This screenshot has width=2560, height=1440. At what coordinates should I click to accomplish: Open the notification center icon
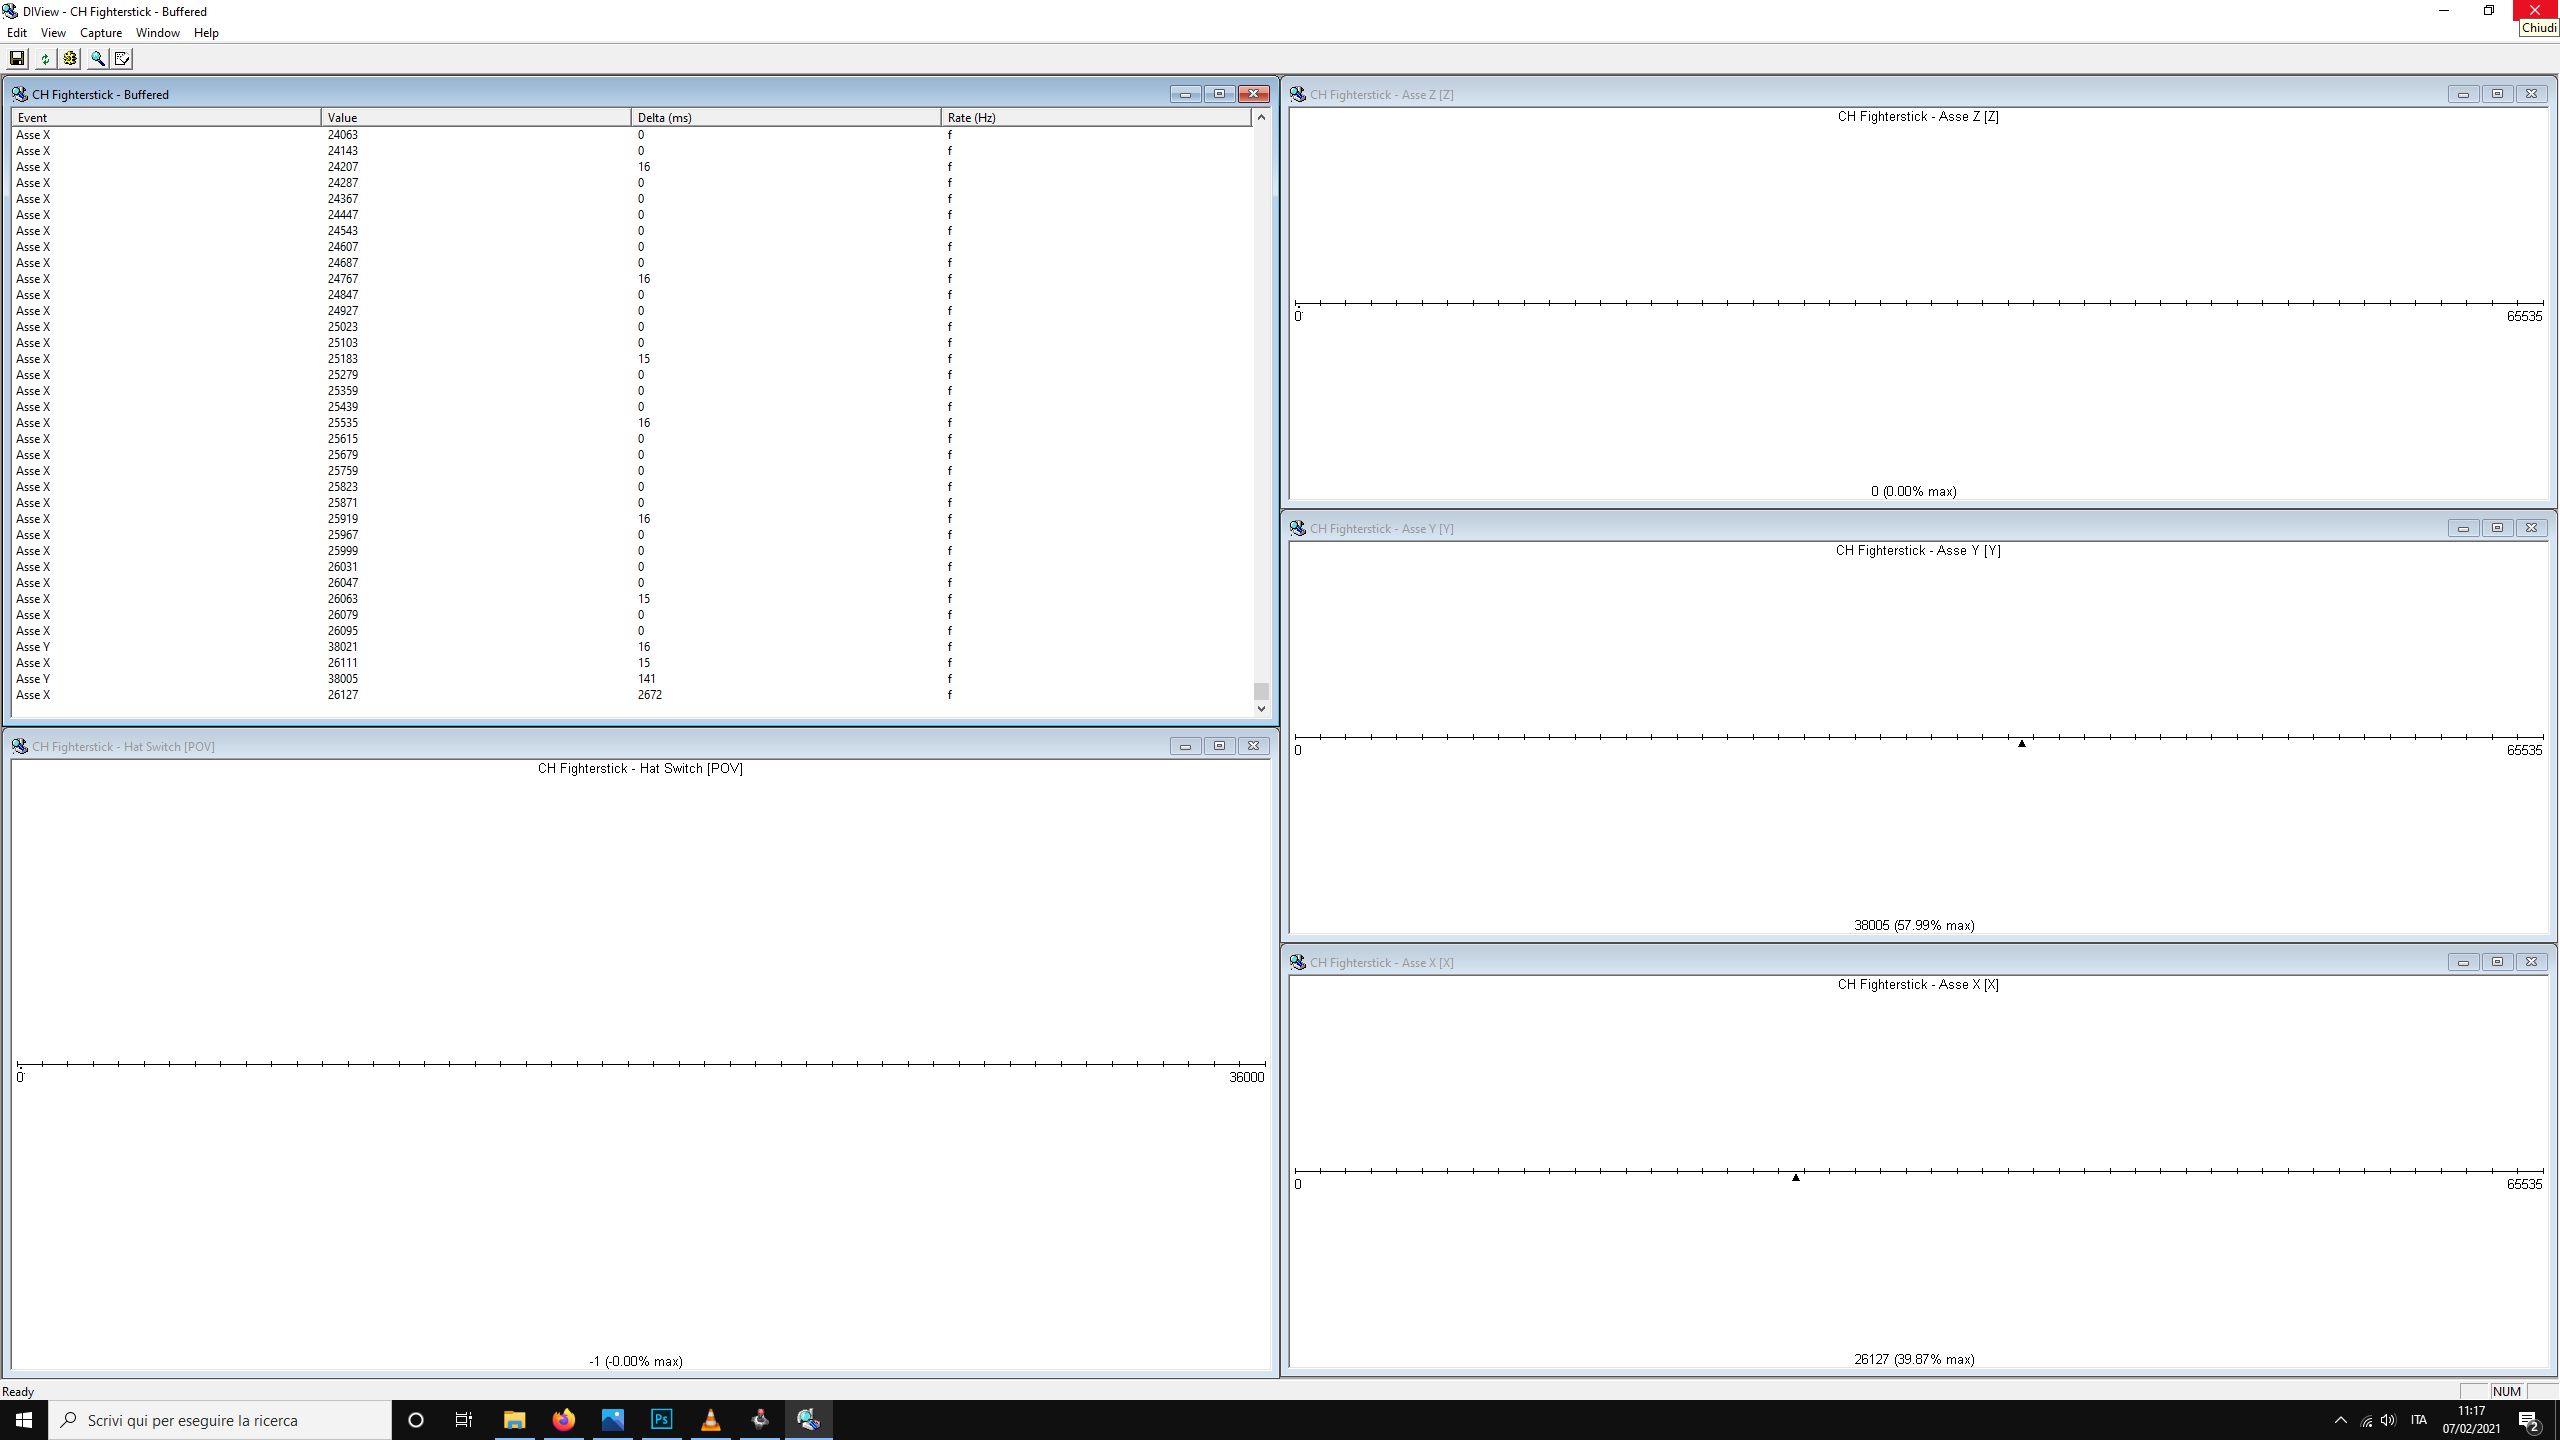coord(2529,1421)
